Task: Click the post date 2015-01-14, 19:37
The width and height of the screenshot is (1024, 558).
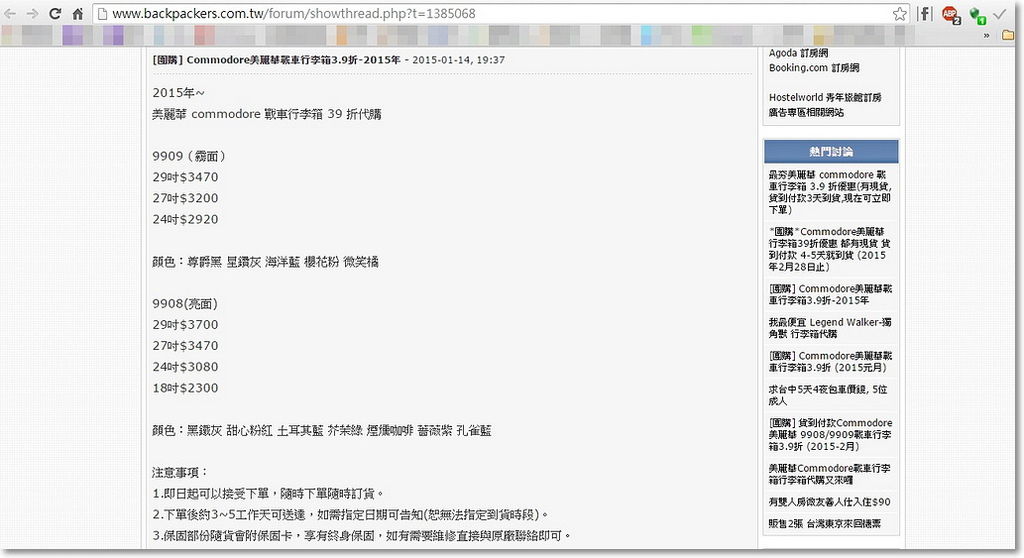Action: (458, 59)
